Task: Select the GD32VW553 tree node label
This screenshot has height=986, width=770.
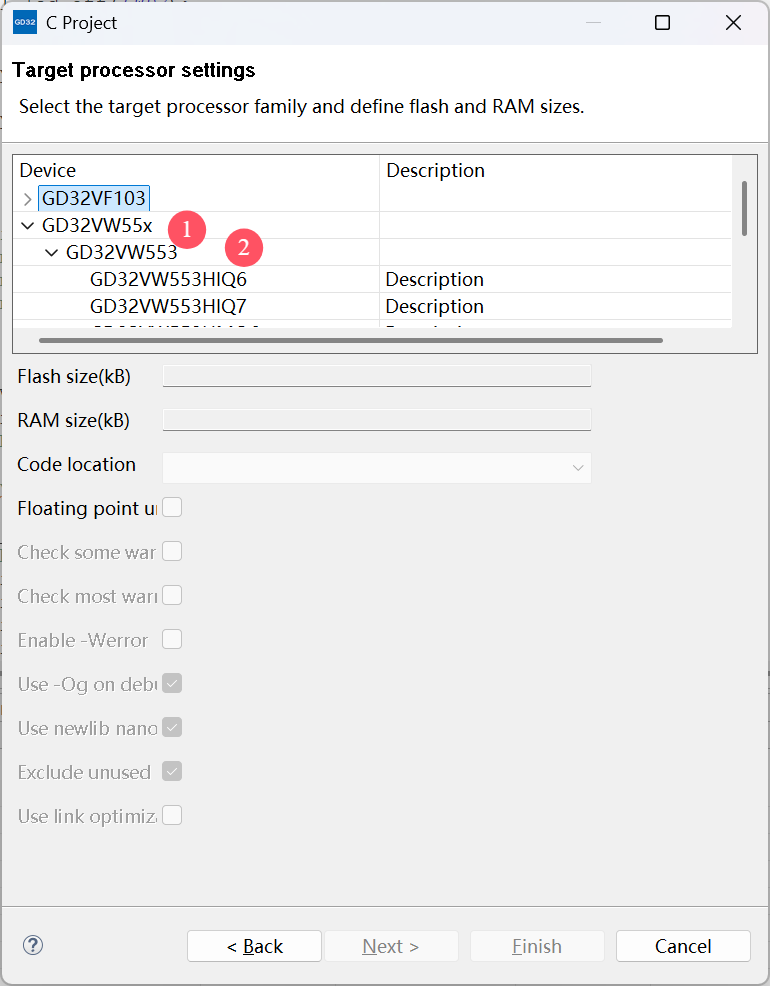Action: [121, 252]
